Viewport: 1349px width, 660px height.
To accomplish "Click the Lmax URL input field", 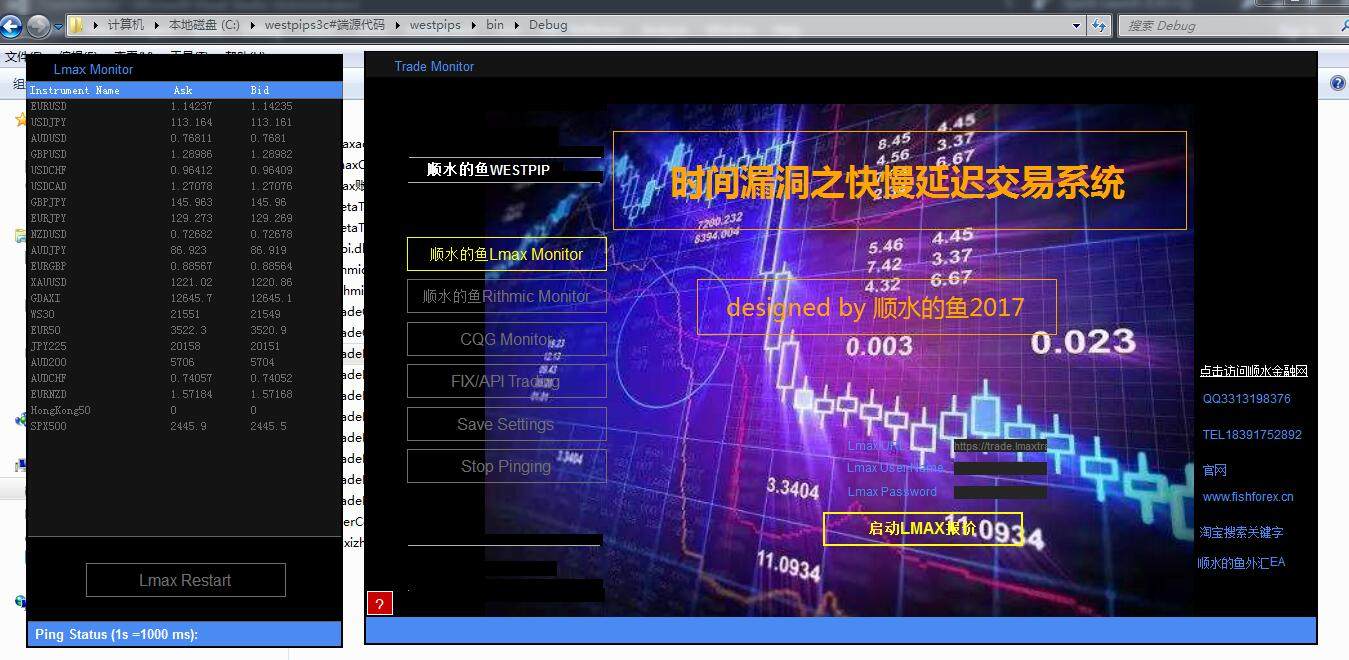I will (1000, 446).
